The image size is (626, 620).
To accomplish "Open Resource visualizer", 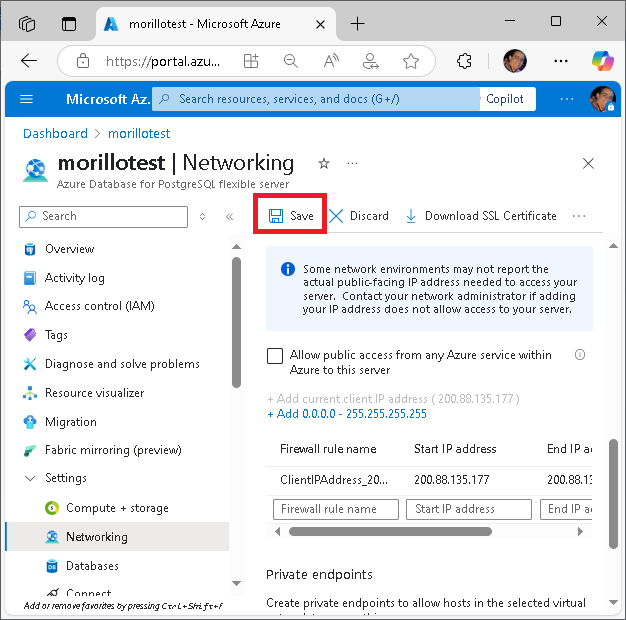I will point(94,393).
